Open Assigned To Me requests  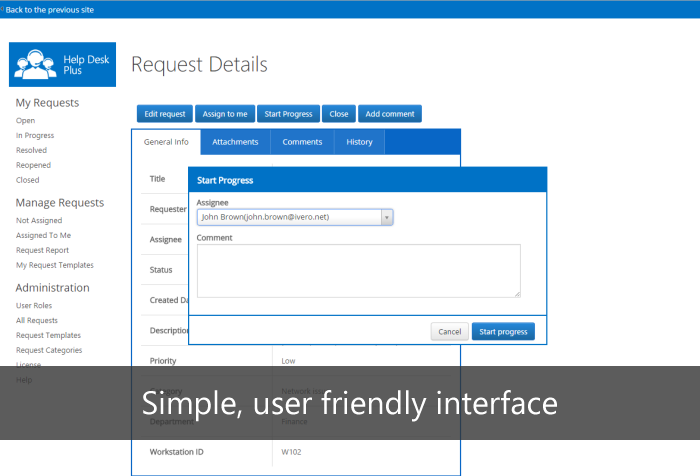pyautogui.click(x=43, y=235)
